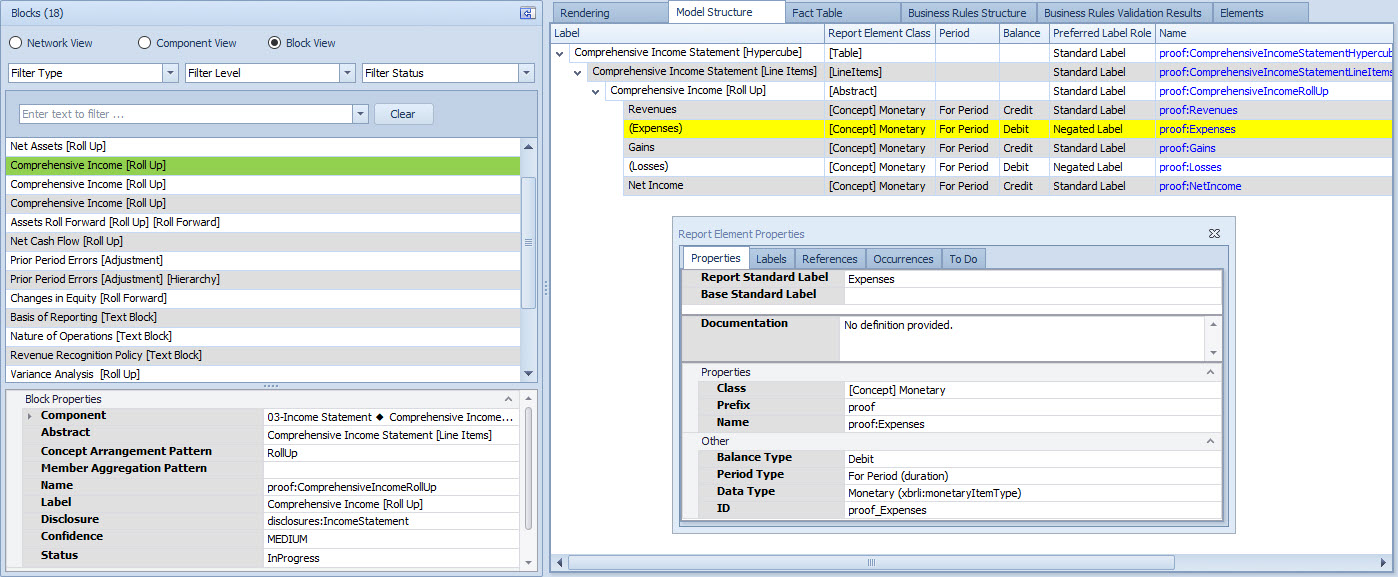Collapse the Properties section chevron
This screenshot has width=1398, height=577.
point(1209,372)
